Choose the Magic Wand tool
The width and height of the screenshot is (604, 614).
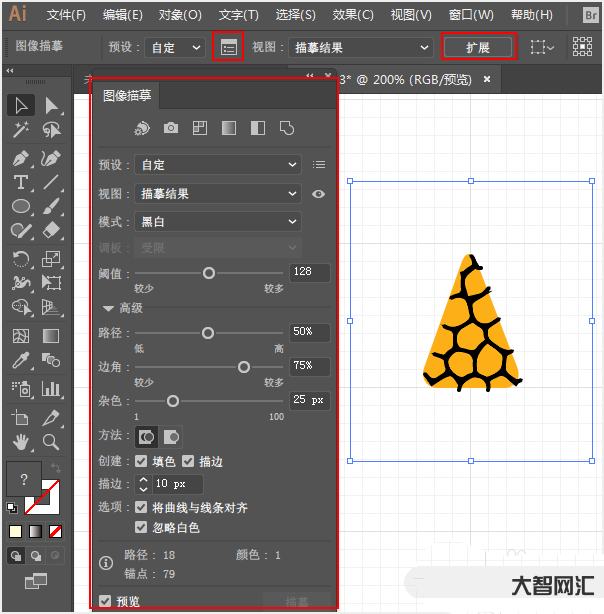21,130
